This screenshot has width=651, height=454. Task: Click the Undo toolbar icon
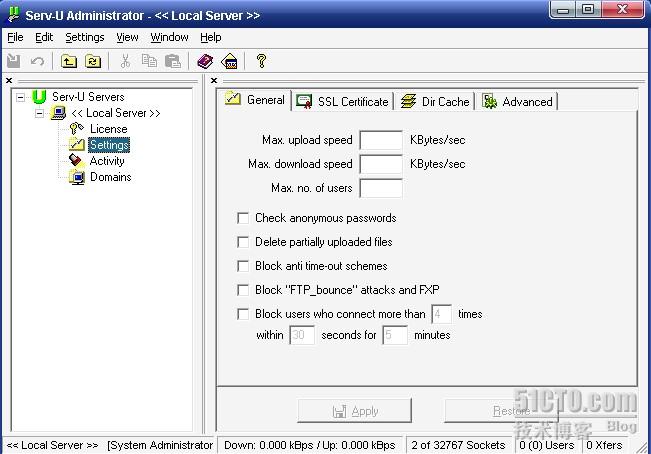coord(37,61)
